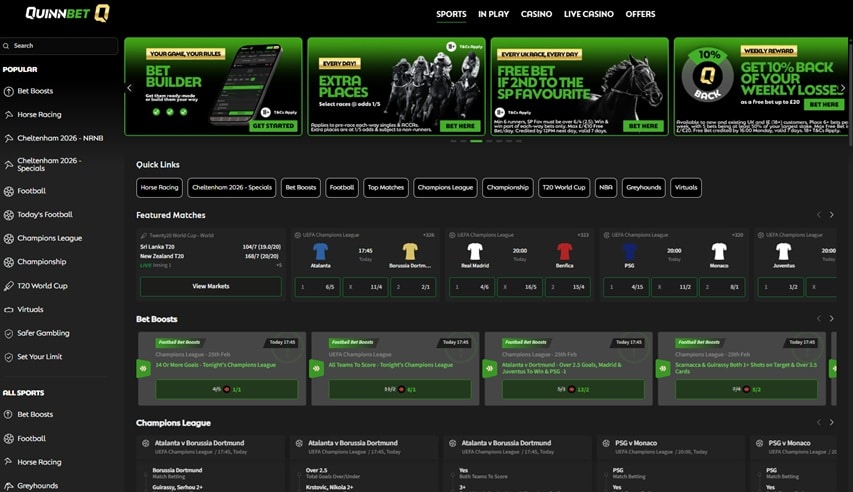
Task: Click the Cheltenham 2026 - NRNB icon
Action: tap(9, 138)
